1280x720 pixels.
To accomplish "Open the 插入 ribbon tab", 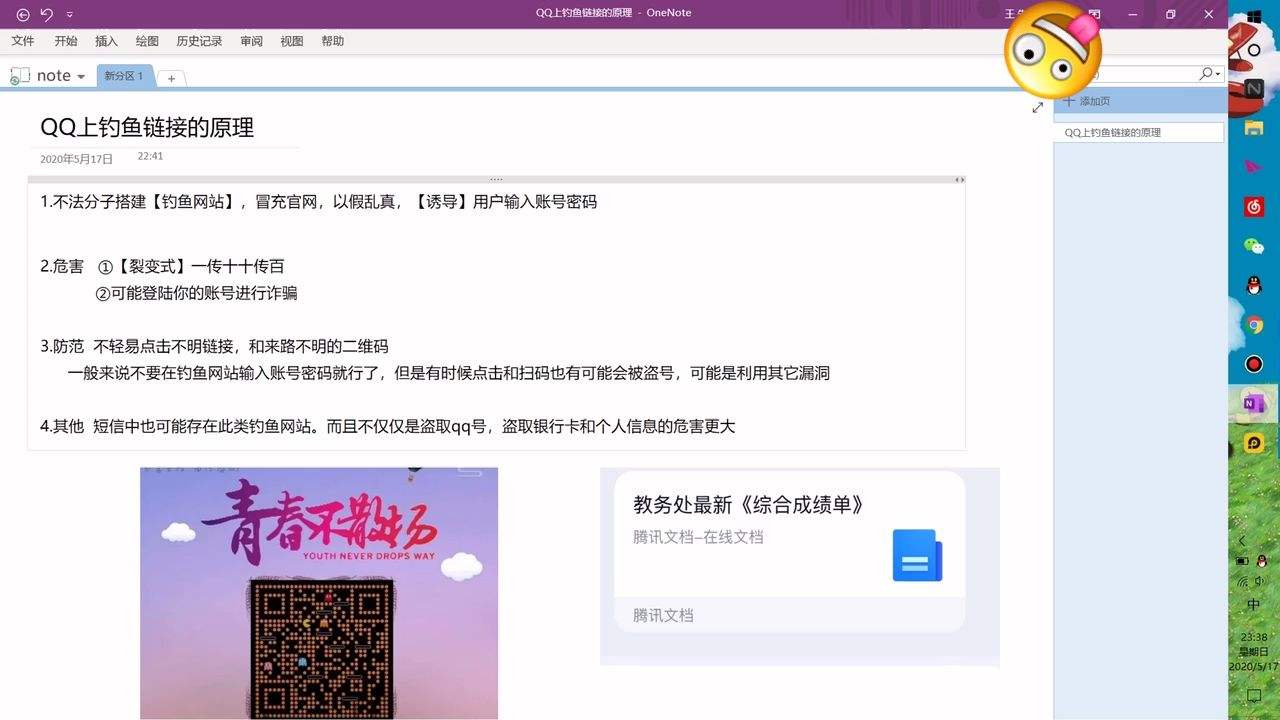I will (106, 41).
